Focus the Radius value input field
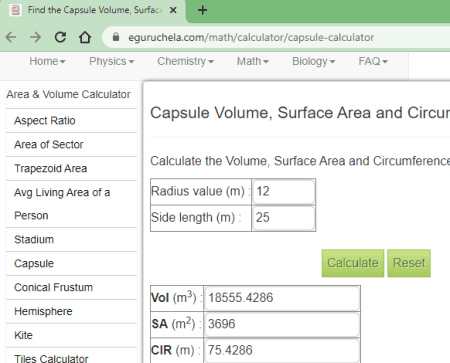450x363 pixels. pyautogui.click(x=284, y=192)
